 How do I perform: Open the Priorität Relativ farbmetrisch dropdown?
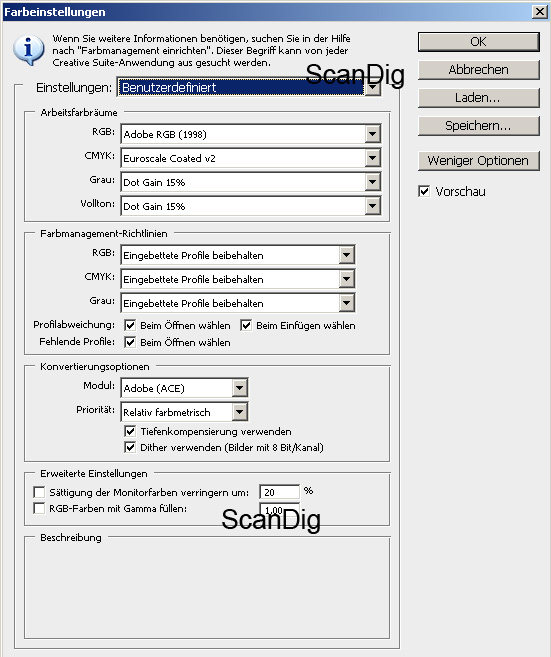(184, 412)
